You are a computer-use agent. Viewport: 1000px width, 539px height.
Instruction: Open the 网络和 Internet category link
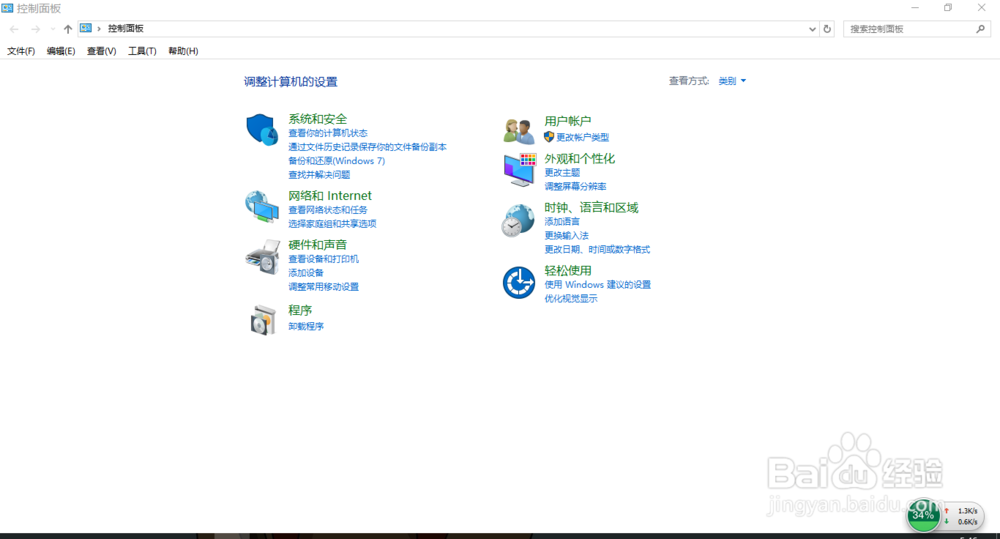[330, 196]
